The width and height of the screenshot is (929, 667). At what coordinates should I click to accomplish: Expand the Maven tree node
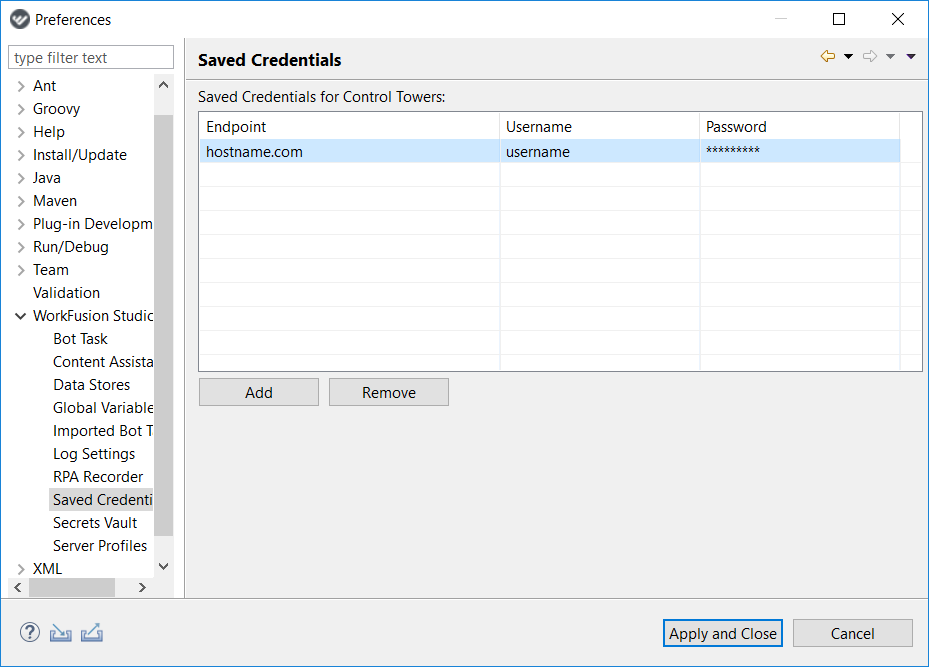21,201
